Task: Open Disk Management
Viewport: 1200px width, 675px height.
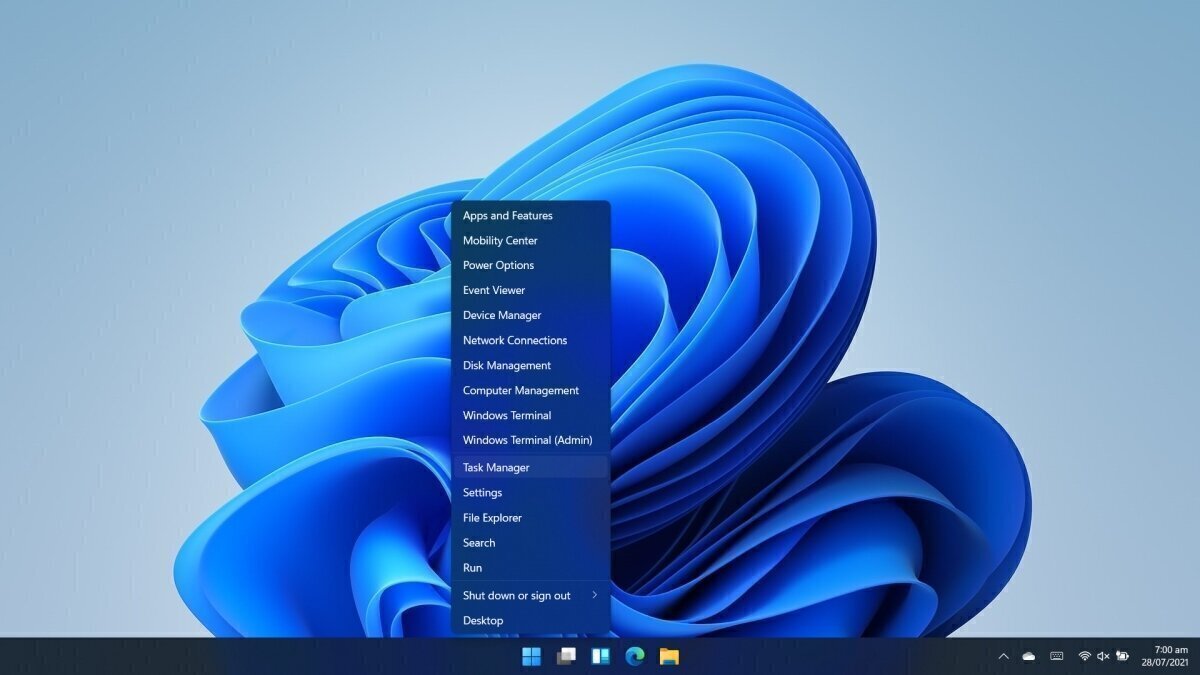Action: tap(506, 365)
